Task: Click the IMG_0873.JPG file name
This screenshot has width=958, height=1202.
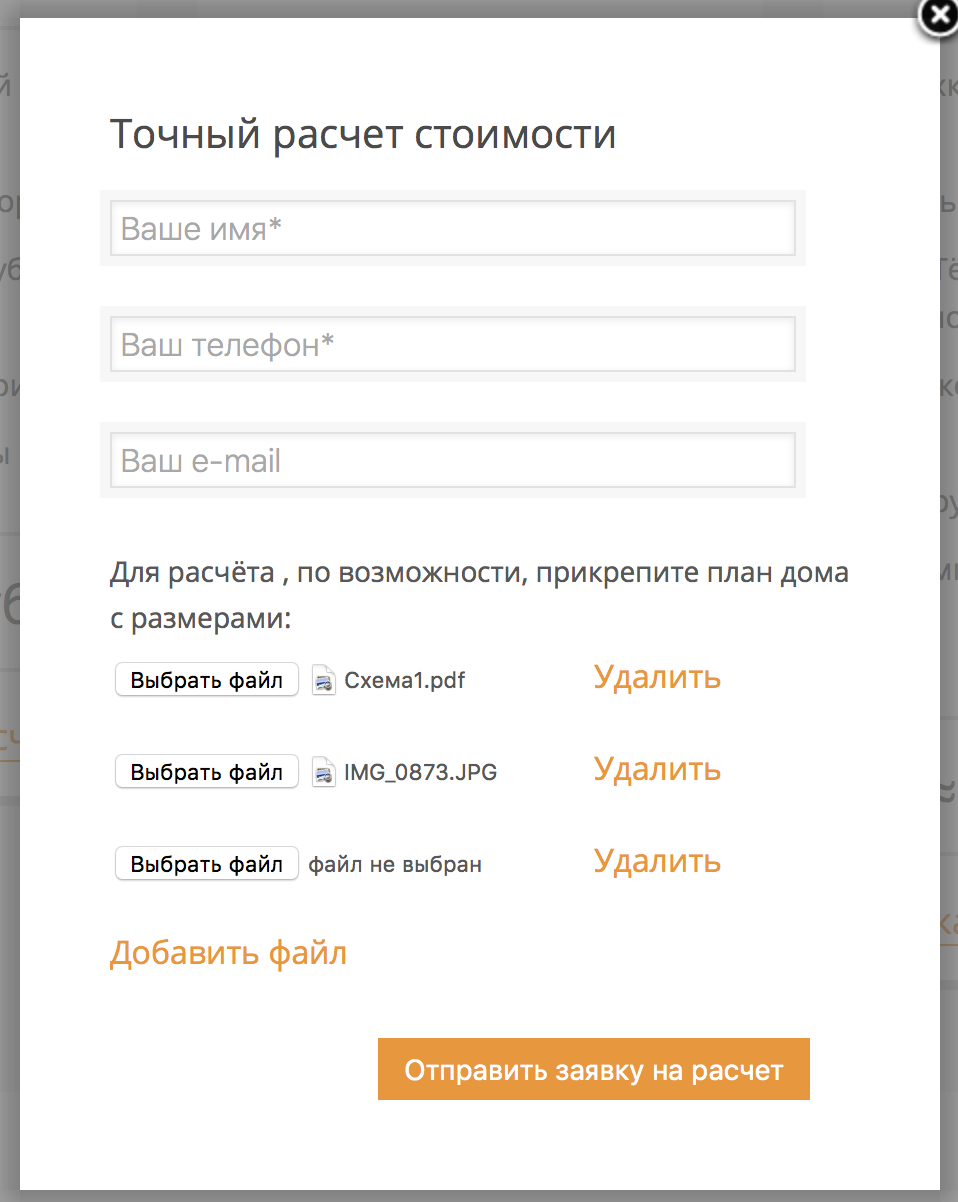Action: click(x=420, y=773)
